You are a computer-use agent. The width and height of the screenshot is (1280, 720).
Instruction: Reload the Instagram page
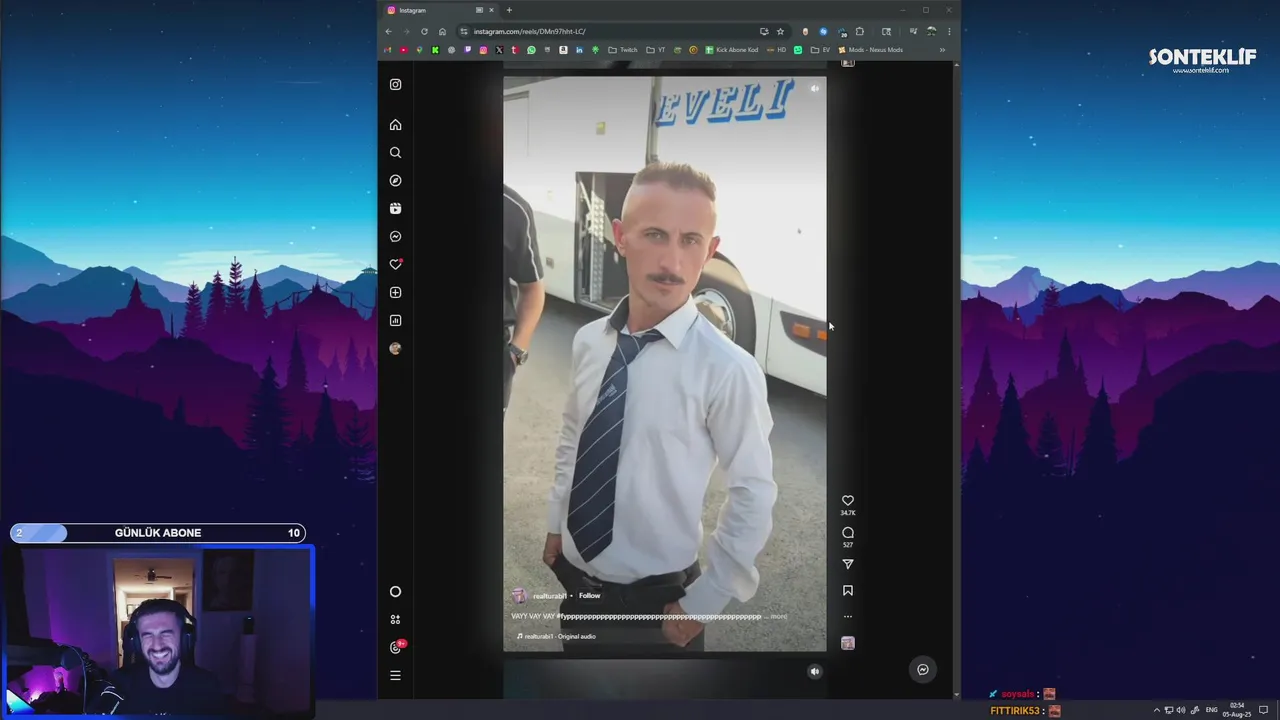pyautogui.click(x=424, y=31)
